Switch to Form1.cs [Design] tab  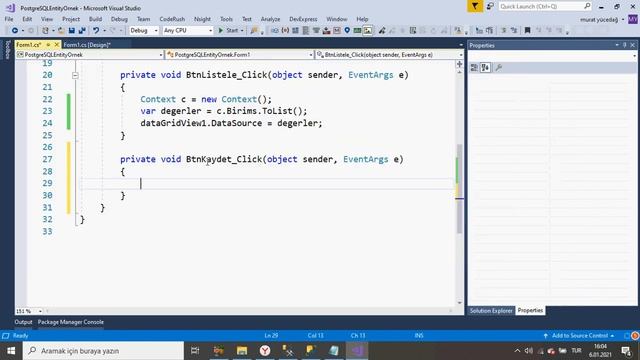click(87, 45)
